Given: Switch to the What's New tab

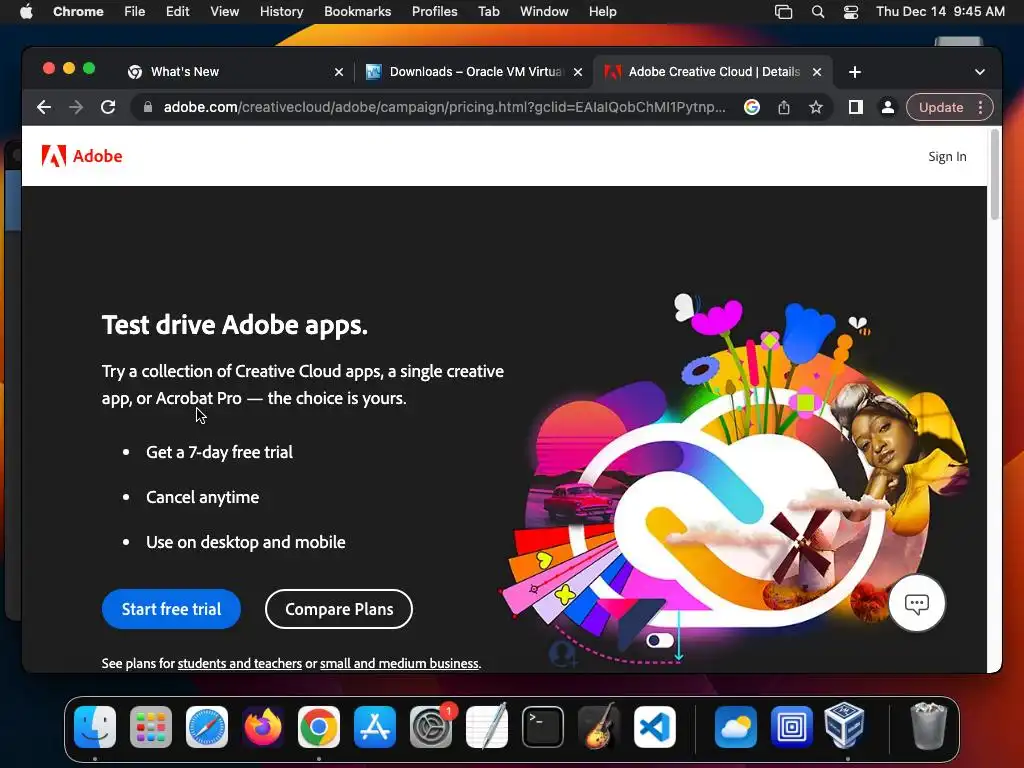Looking at the screenshot, I should pyautogui.click(x=235, y=72).
